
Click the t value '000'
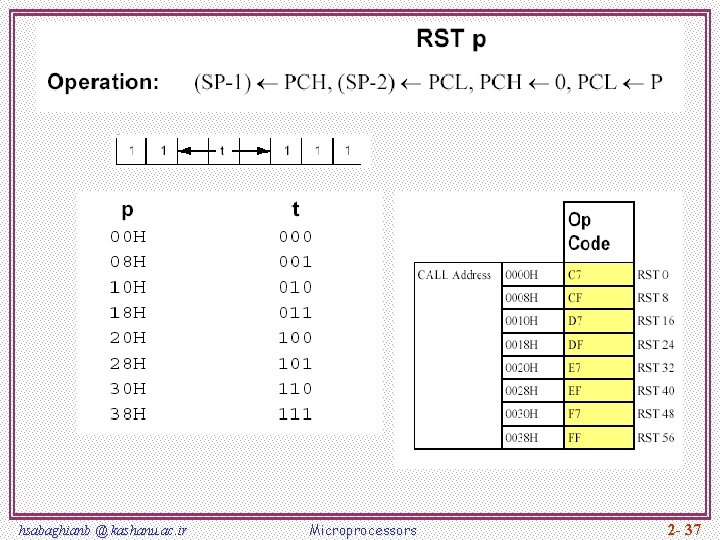[296, 237]
